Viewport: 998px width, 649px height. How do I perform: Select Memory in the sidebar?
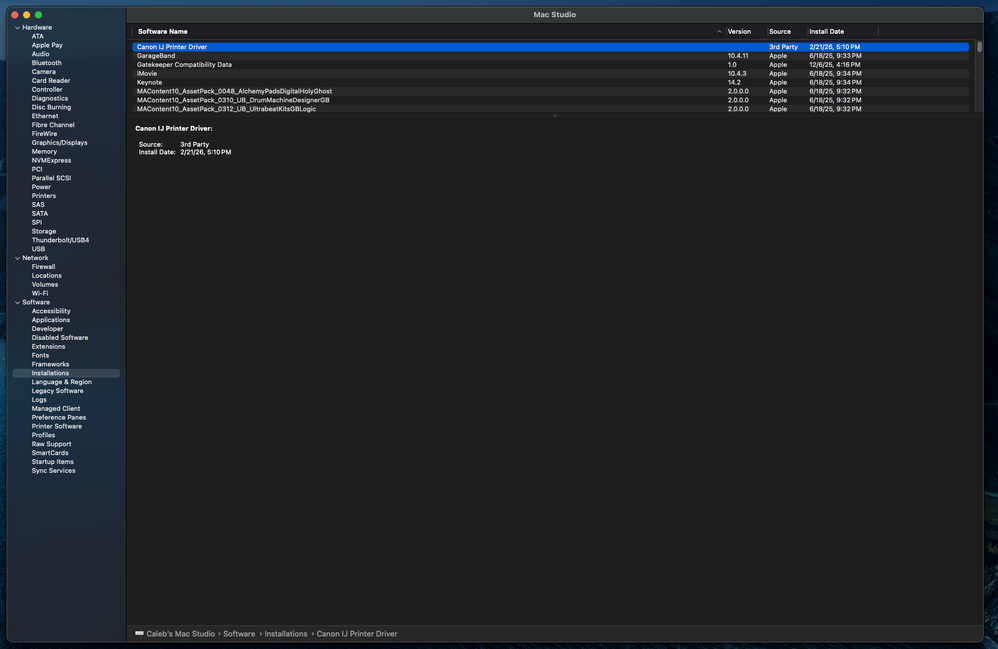tap(44, 152)
